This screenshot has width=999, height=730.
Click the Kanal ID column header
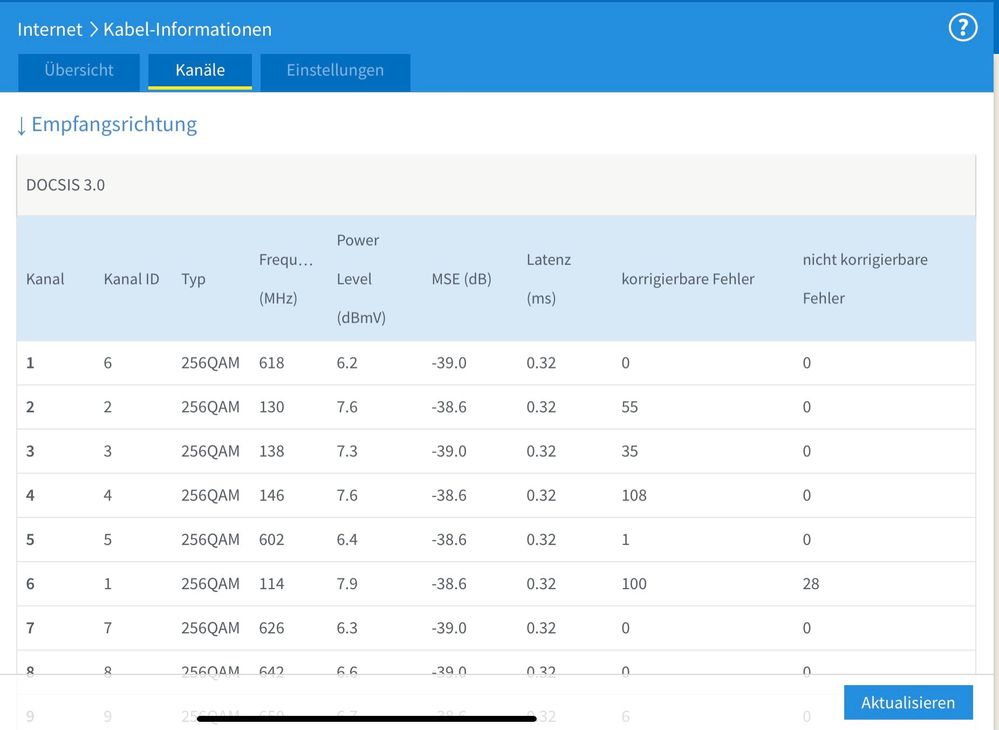[x=131, y=279]
